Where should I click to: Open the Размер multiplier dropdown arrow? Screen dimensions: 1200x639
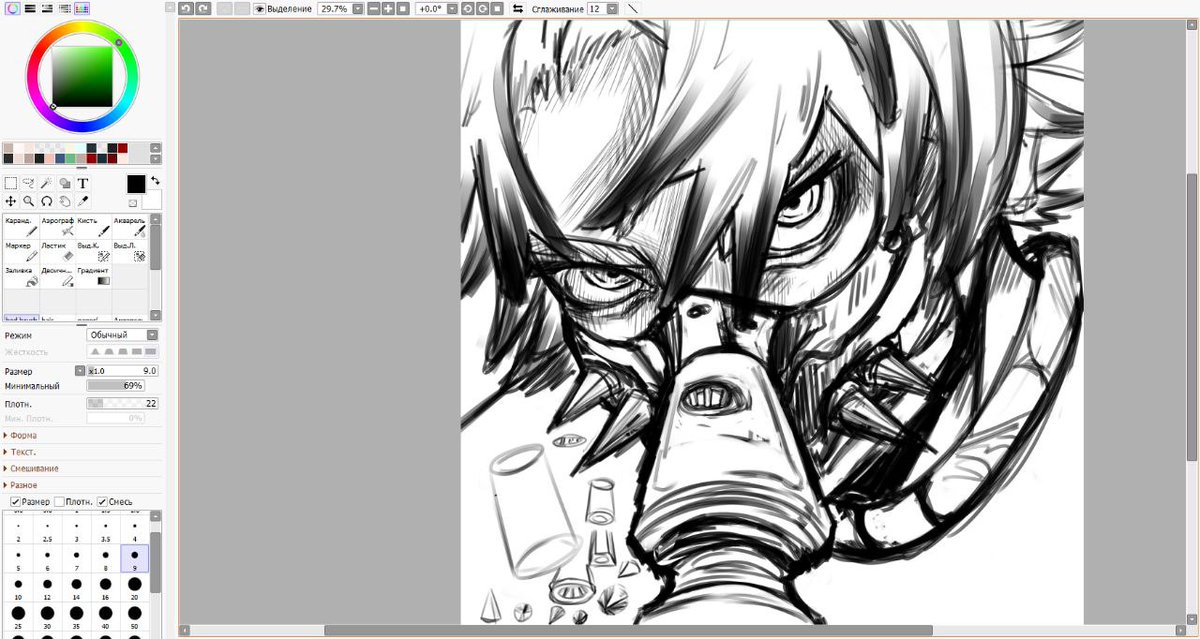(81, 371)
